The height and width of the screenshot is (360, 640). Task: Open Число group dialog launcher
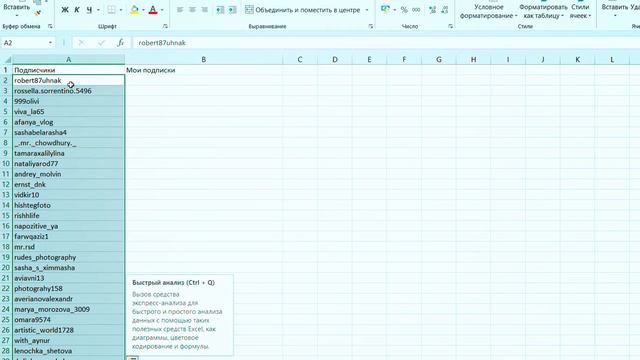[450, 26]
